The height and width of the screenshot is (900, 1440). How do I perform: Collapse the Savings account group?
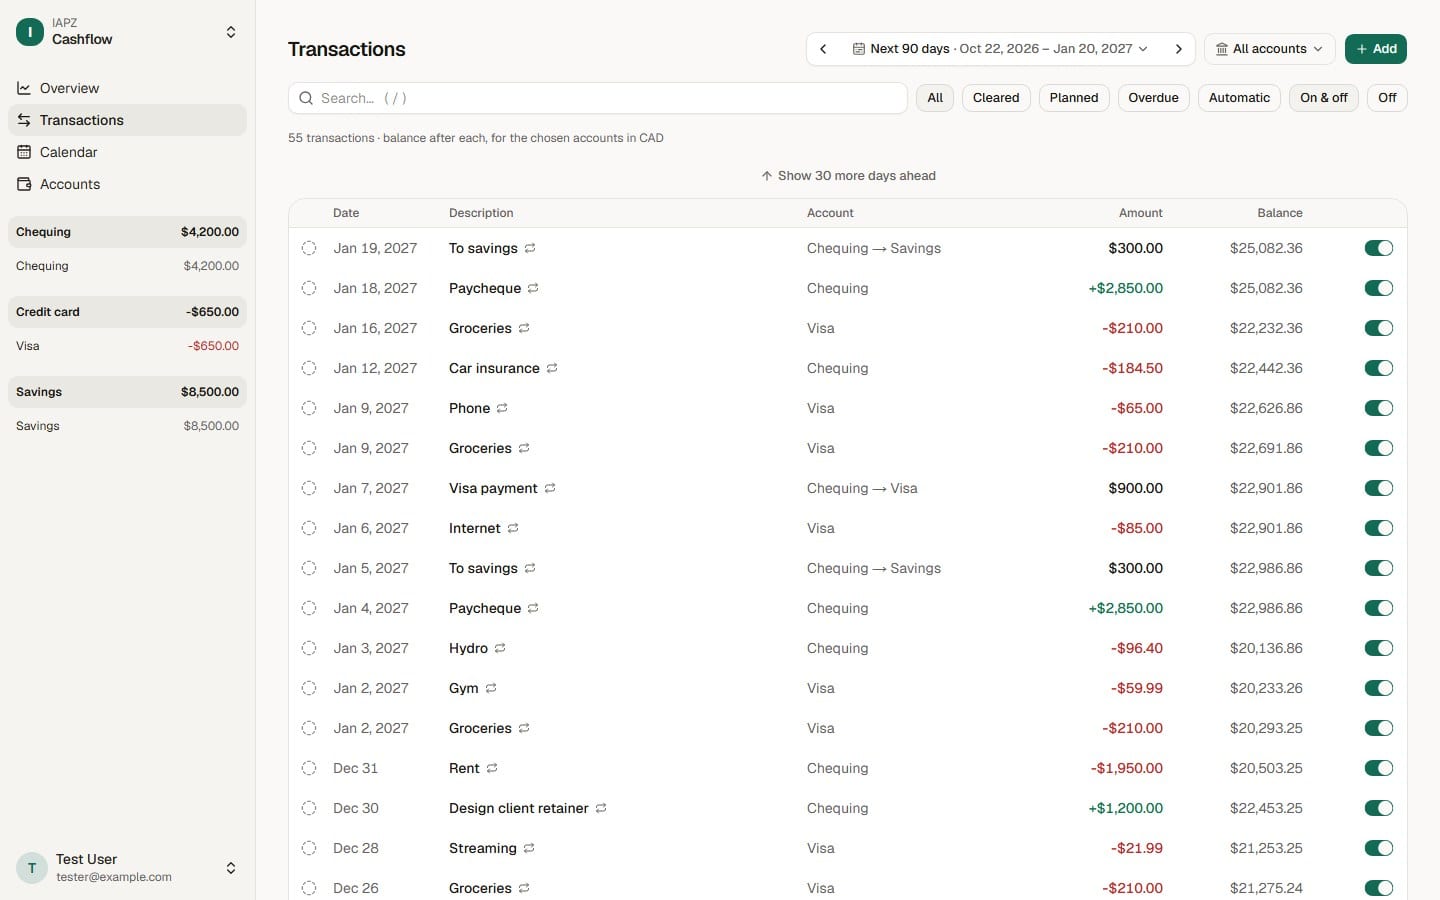pos(127,392)
